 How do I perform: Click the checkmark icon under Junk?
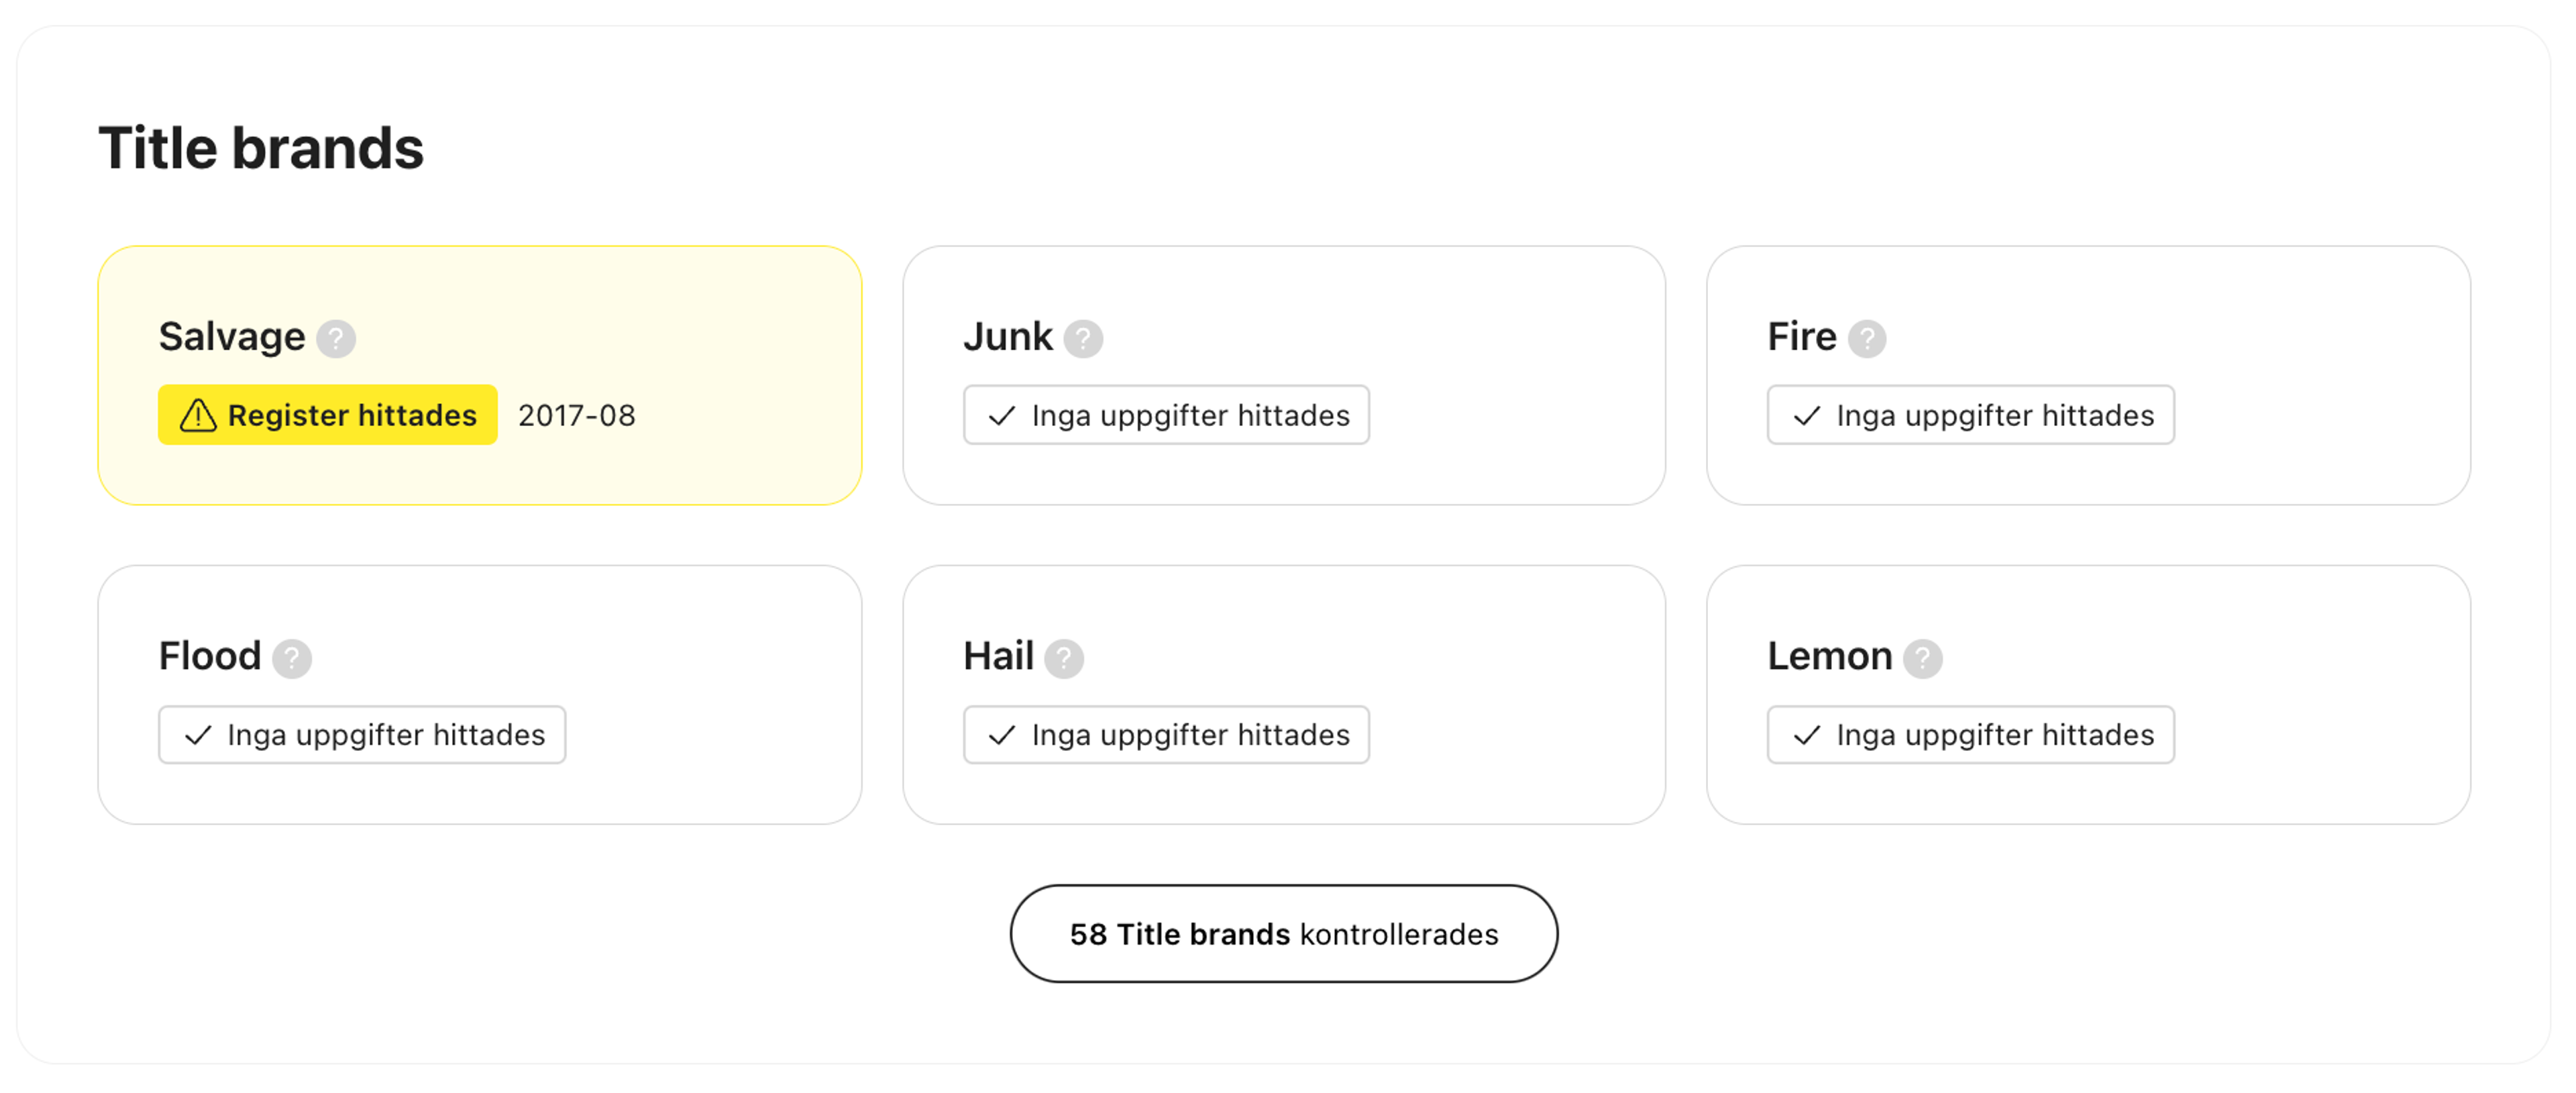[x=1002, y=415]
